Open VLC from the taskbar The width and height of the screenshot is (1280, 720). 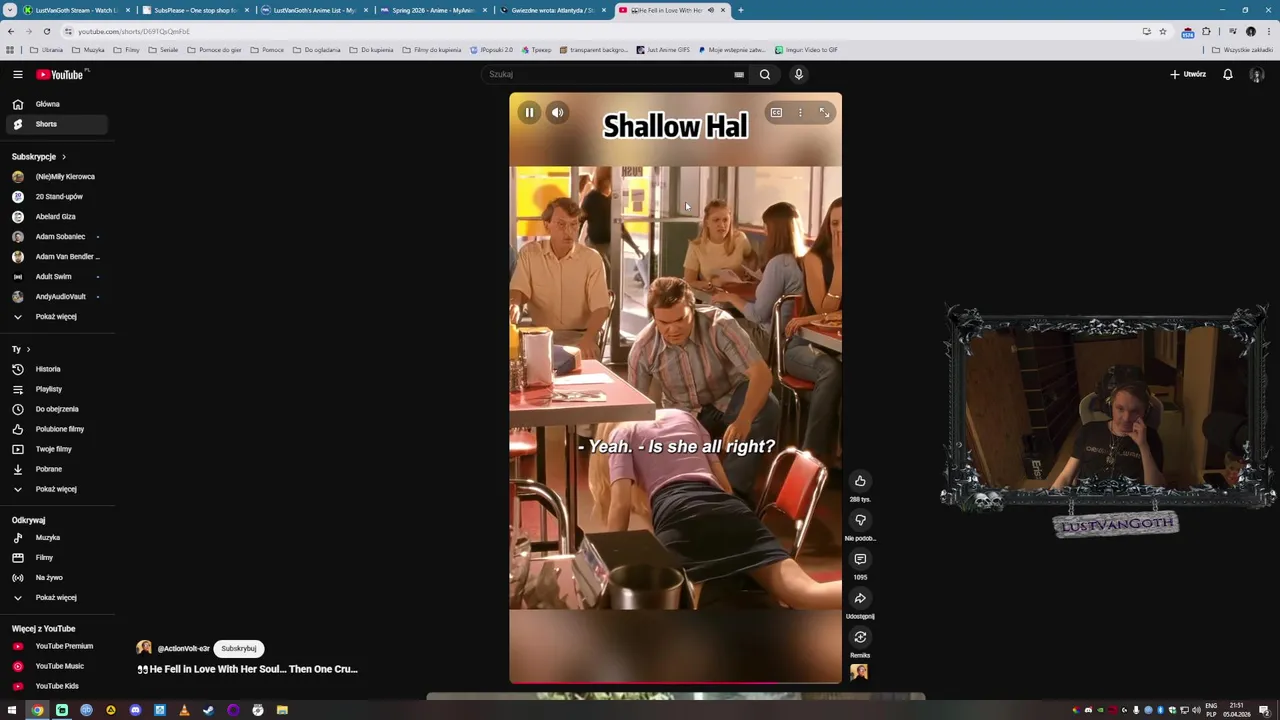pos(184,710)
